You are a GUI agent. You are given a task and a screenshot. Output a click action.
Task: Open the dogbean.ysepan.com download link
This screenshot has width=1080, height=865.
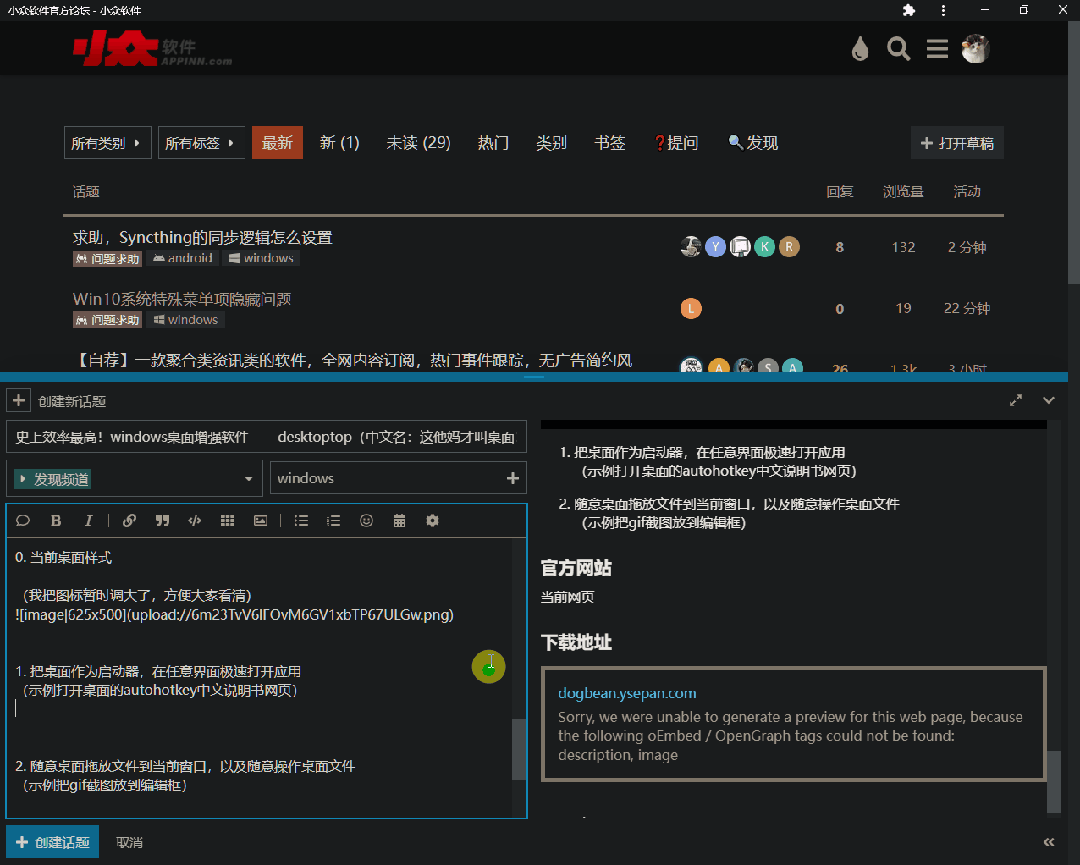[x=628, y=692]
